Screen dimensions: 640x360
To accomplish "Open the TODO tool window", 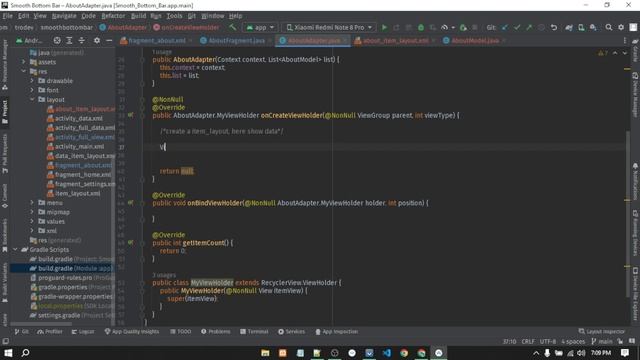I will 180,331.
